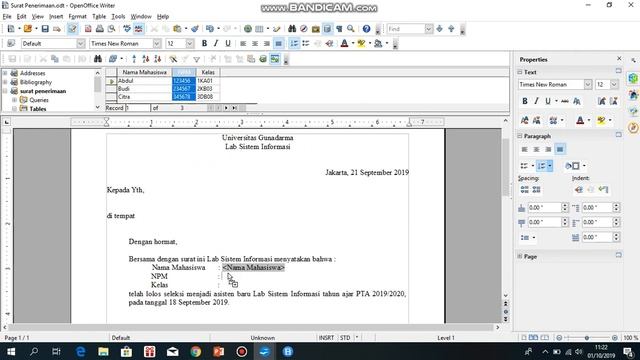Toggle AutoSpellcheck in standard toolbar

(x=139, y=29)
